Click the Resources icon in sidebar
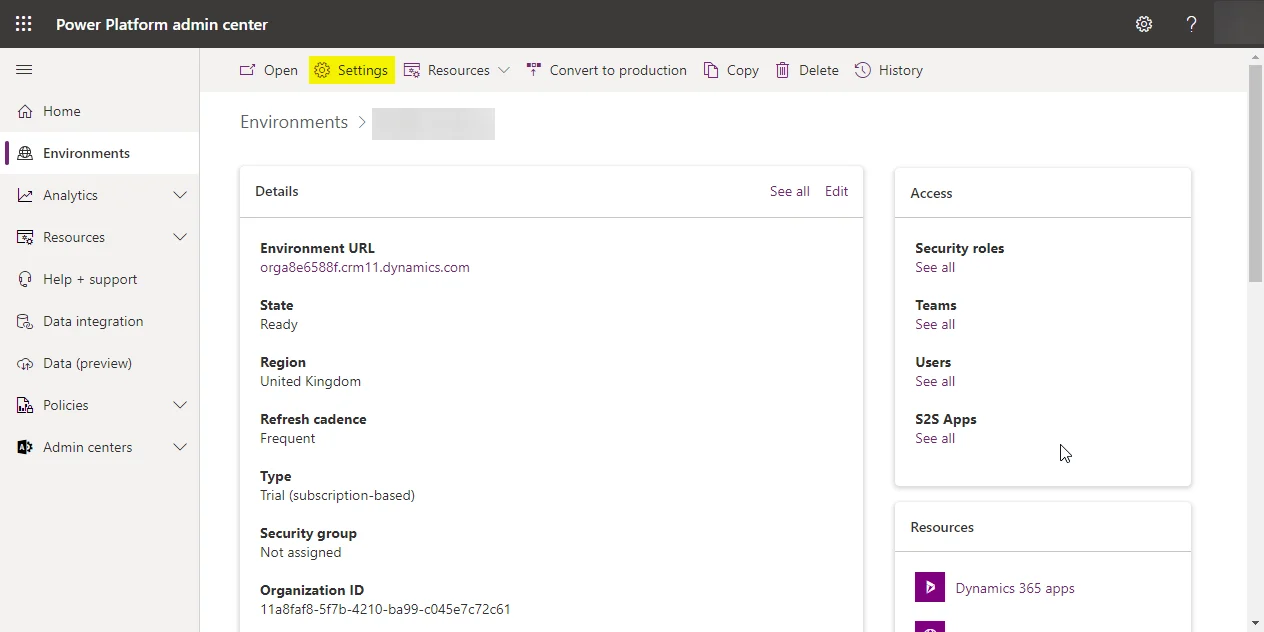The height and width of the screenshot is (632, 1264). pos(25,237)
